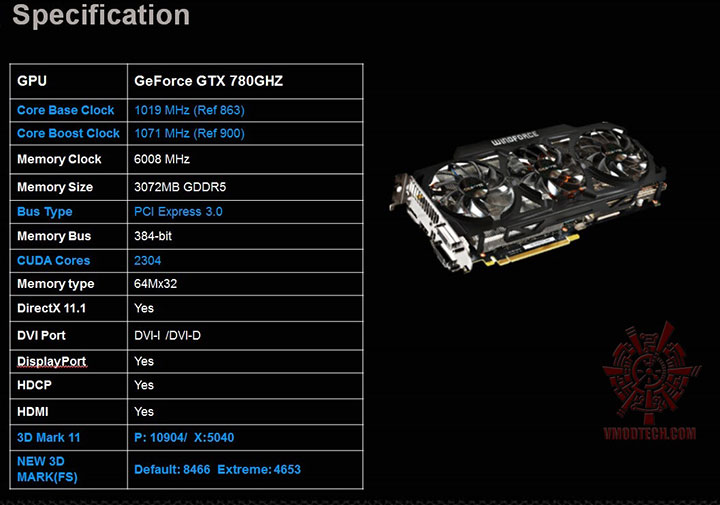Click the 1019 MHz (Ref 863) value
This screenshot has width=720, height=505.
click(x=189, y=110)
